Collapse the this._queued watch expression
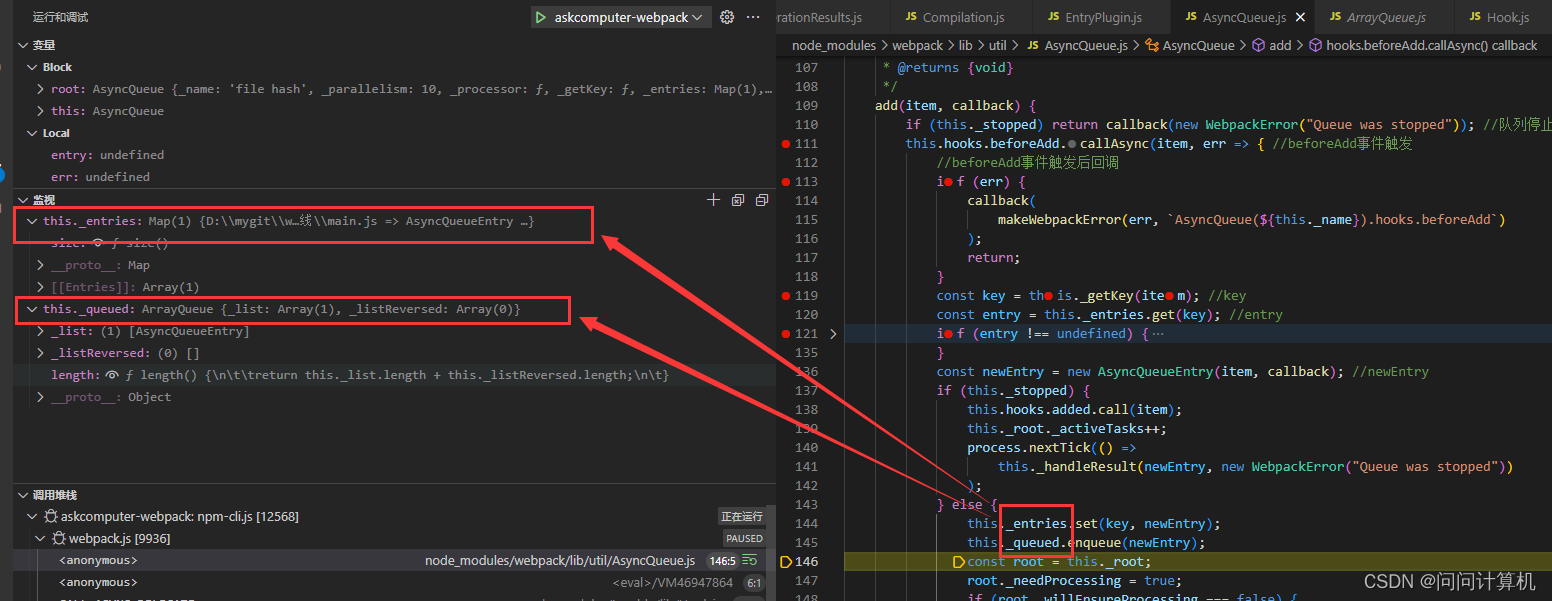Viewport: 1552px width, 601px height. pos(33,309)
